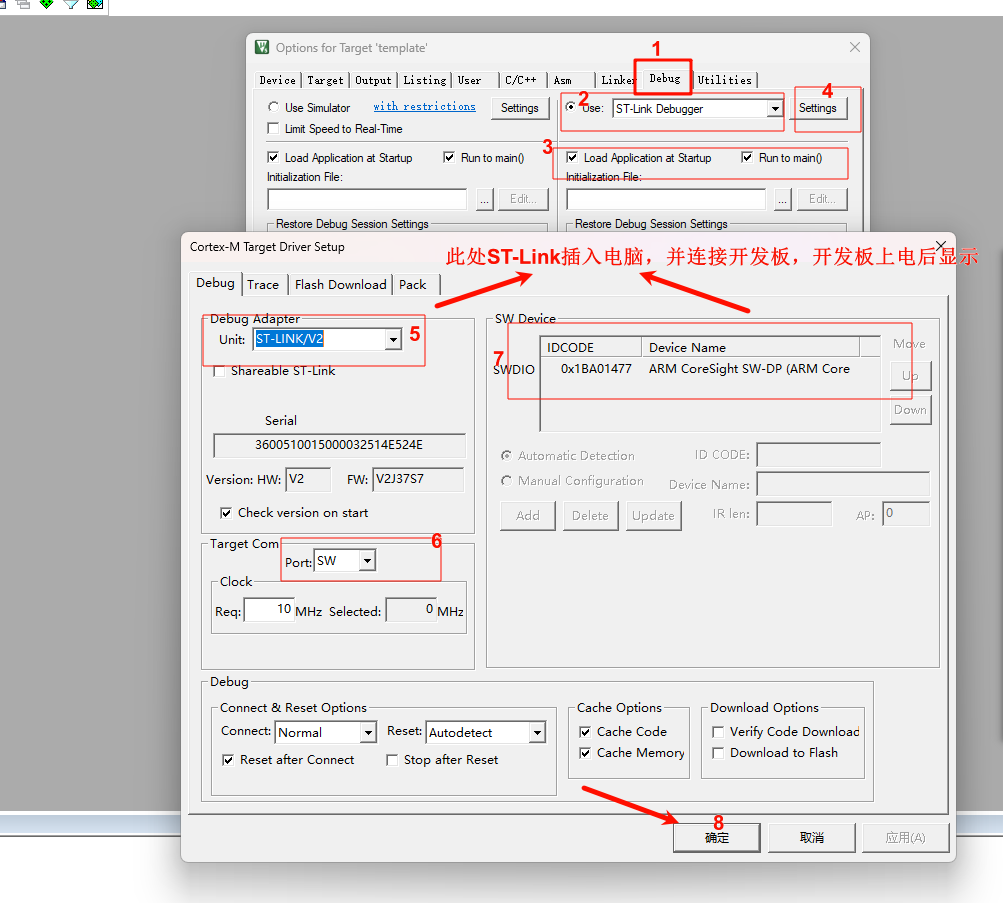Viewport: 1003px width, 903px height.
Task: Select the Debug tab in Cortex-M Driver Setup
Action: coord(215,283)
